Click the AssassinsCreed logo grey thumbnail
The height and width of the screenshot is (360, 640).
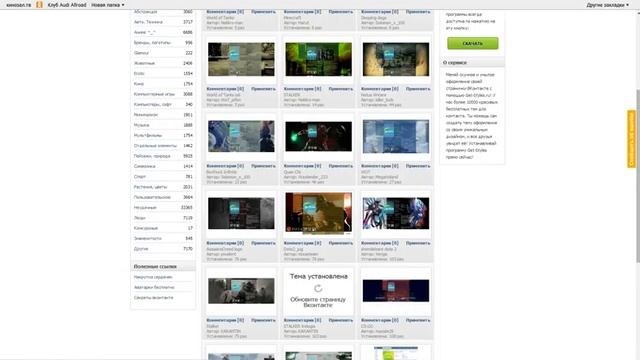pyautogui.click(x=241, y=213)
